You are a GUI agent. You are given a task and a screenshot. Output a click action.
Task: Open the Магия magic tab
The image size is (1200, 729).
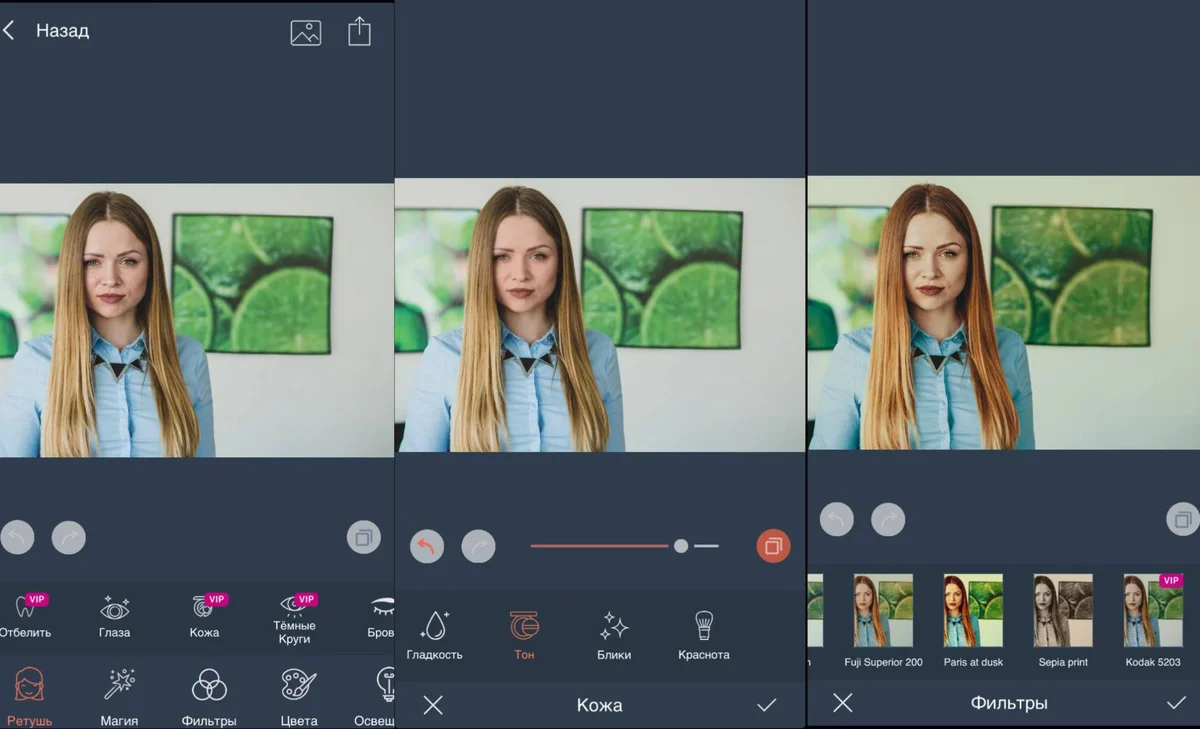tap(119, 697)
